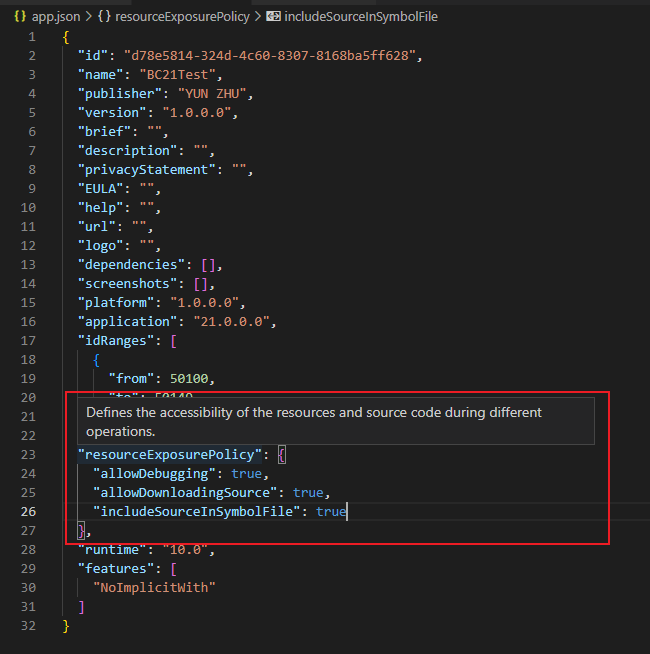Click the "url" key on line 11
Image resolution: width=650 pixels, height=654 pixels.
[96, 226]
